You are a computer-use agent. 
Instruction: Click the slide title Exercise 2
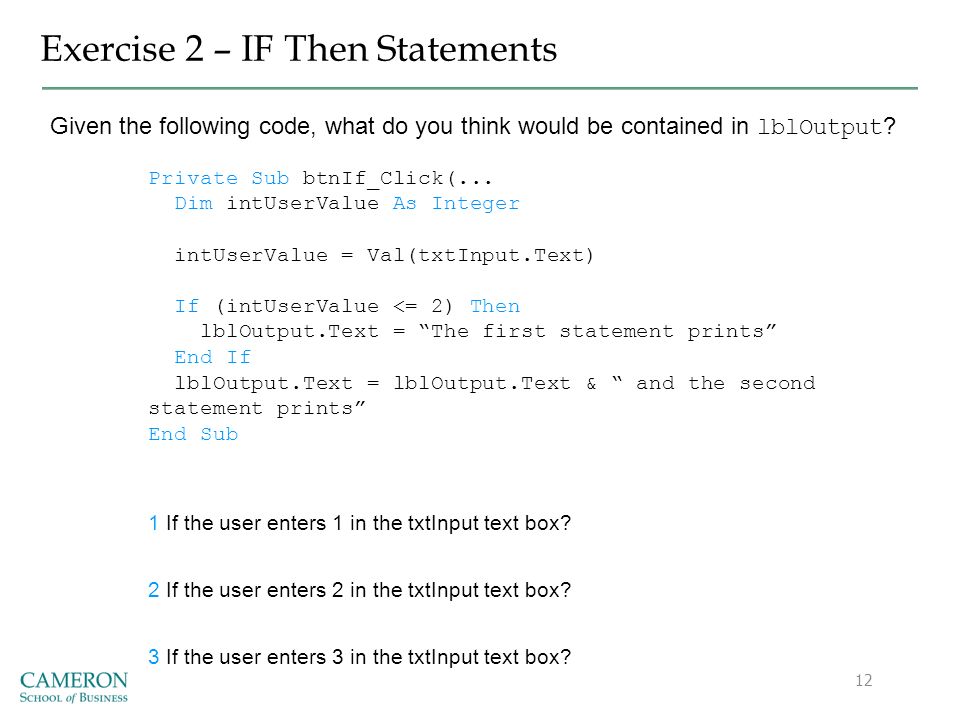pos(299,49)
